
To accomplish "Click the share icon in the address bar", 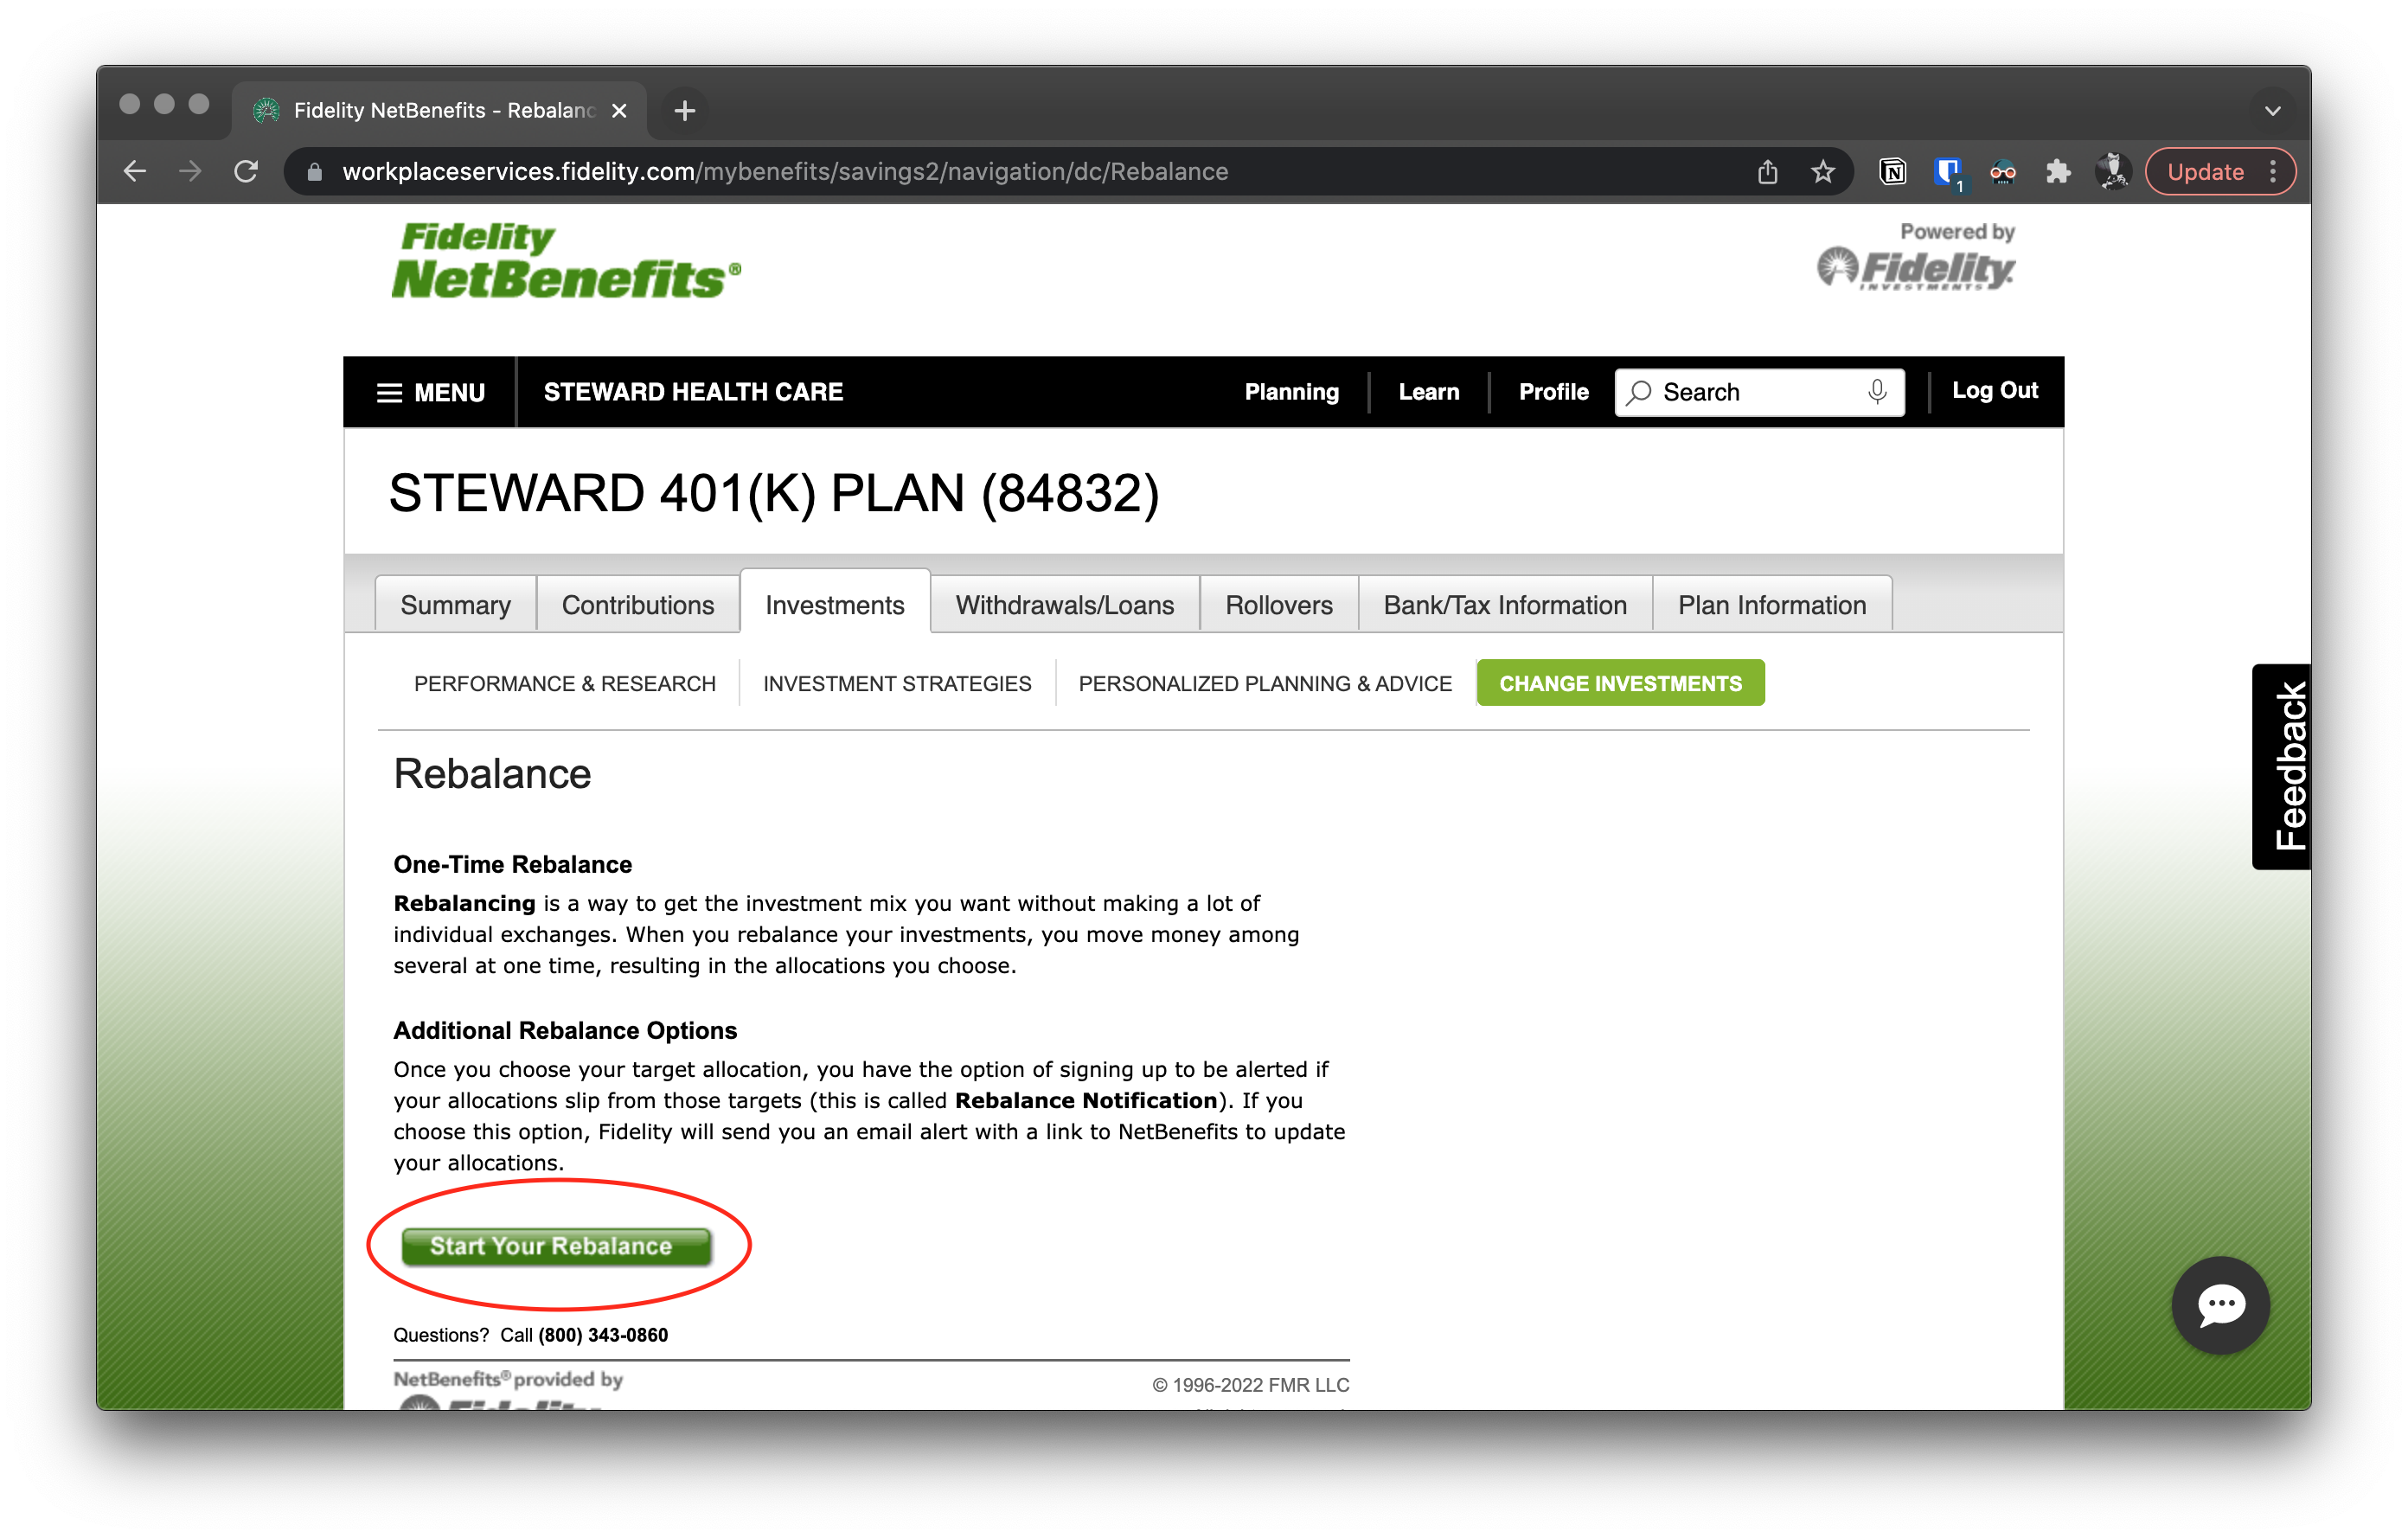I will coord(1767,172).
